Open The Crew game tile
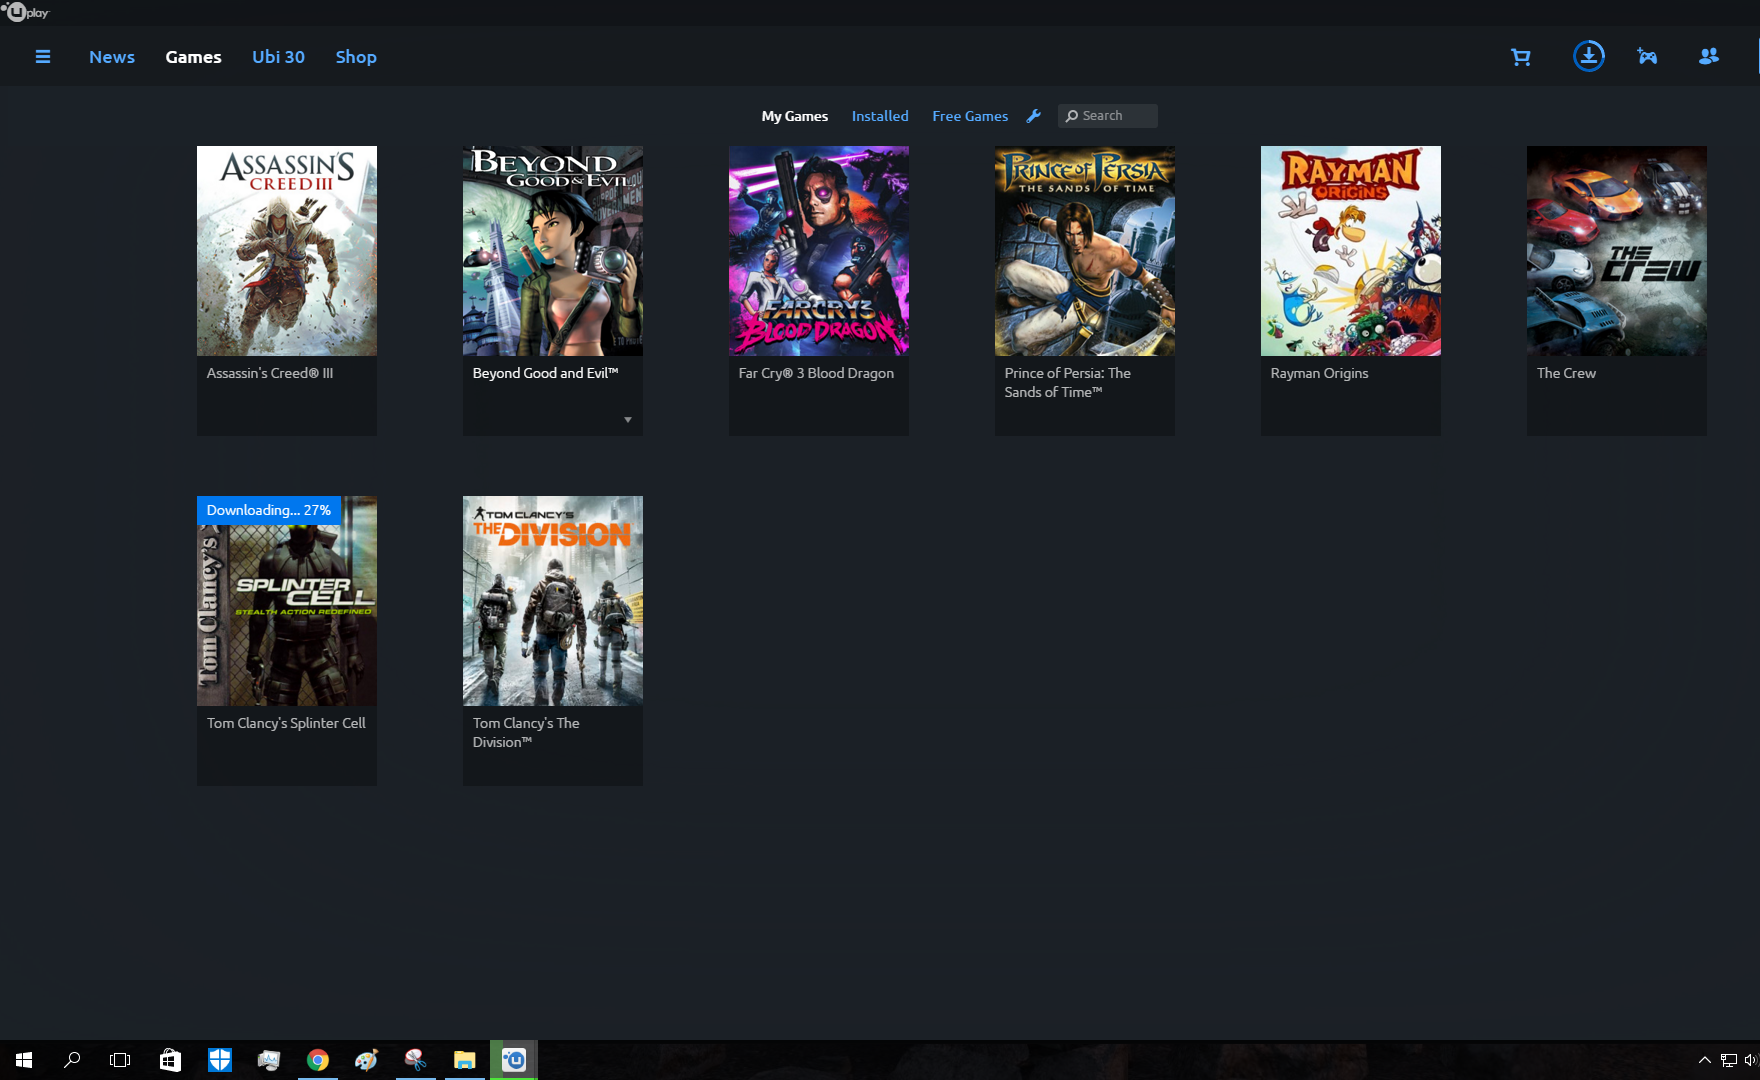Image resolution: width=1760 pixels, height=1080 pixels. (1616, 251)
